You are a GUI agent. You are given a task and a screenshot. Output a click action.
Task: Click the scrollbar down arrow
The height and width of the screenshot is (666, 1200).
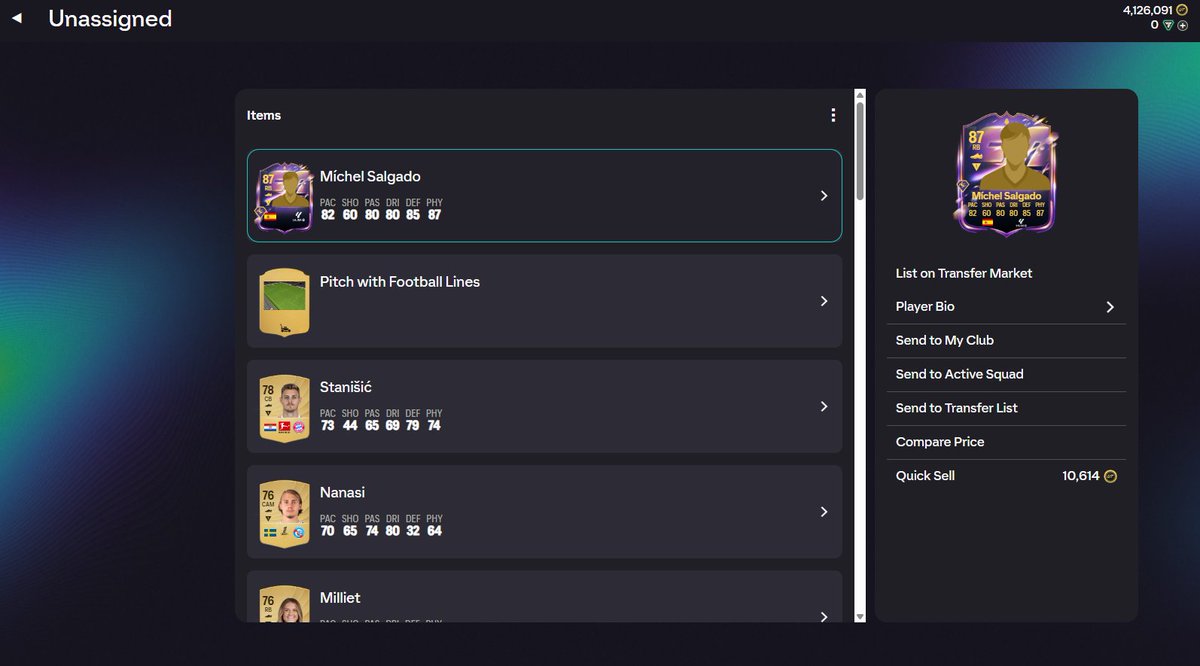point(860,616)
